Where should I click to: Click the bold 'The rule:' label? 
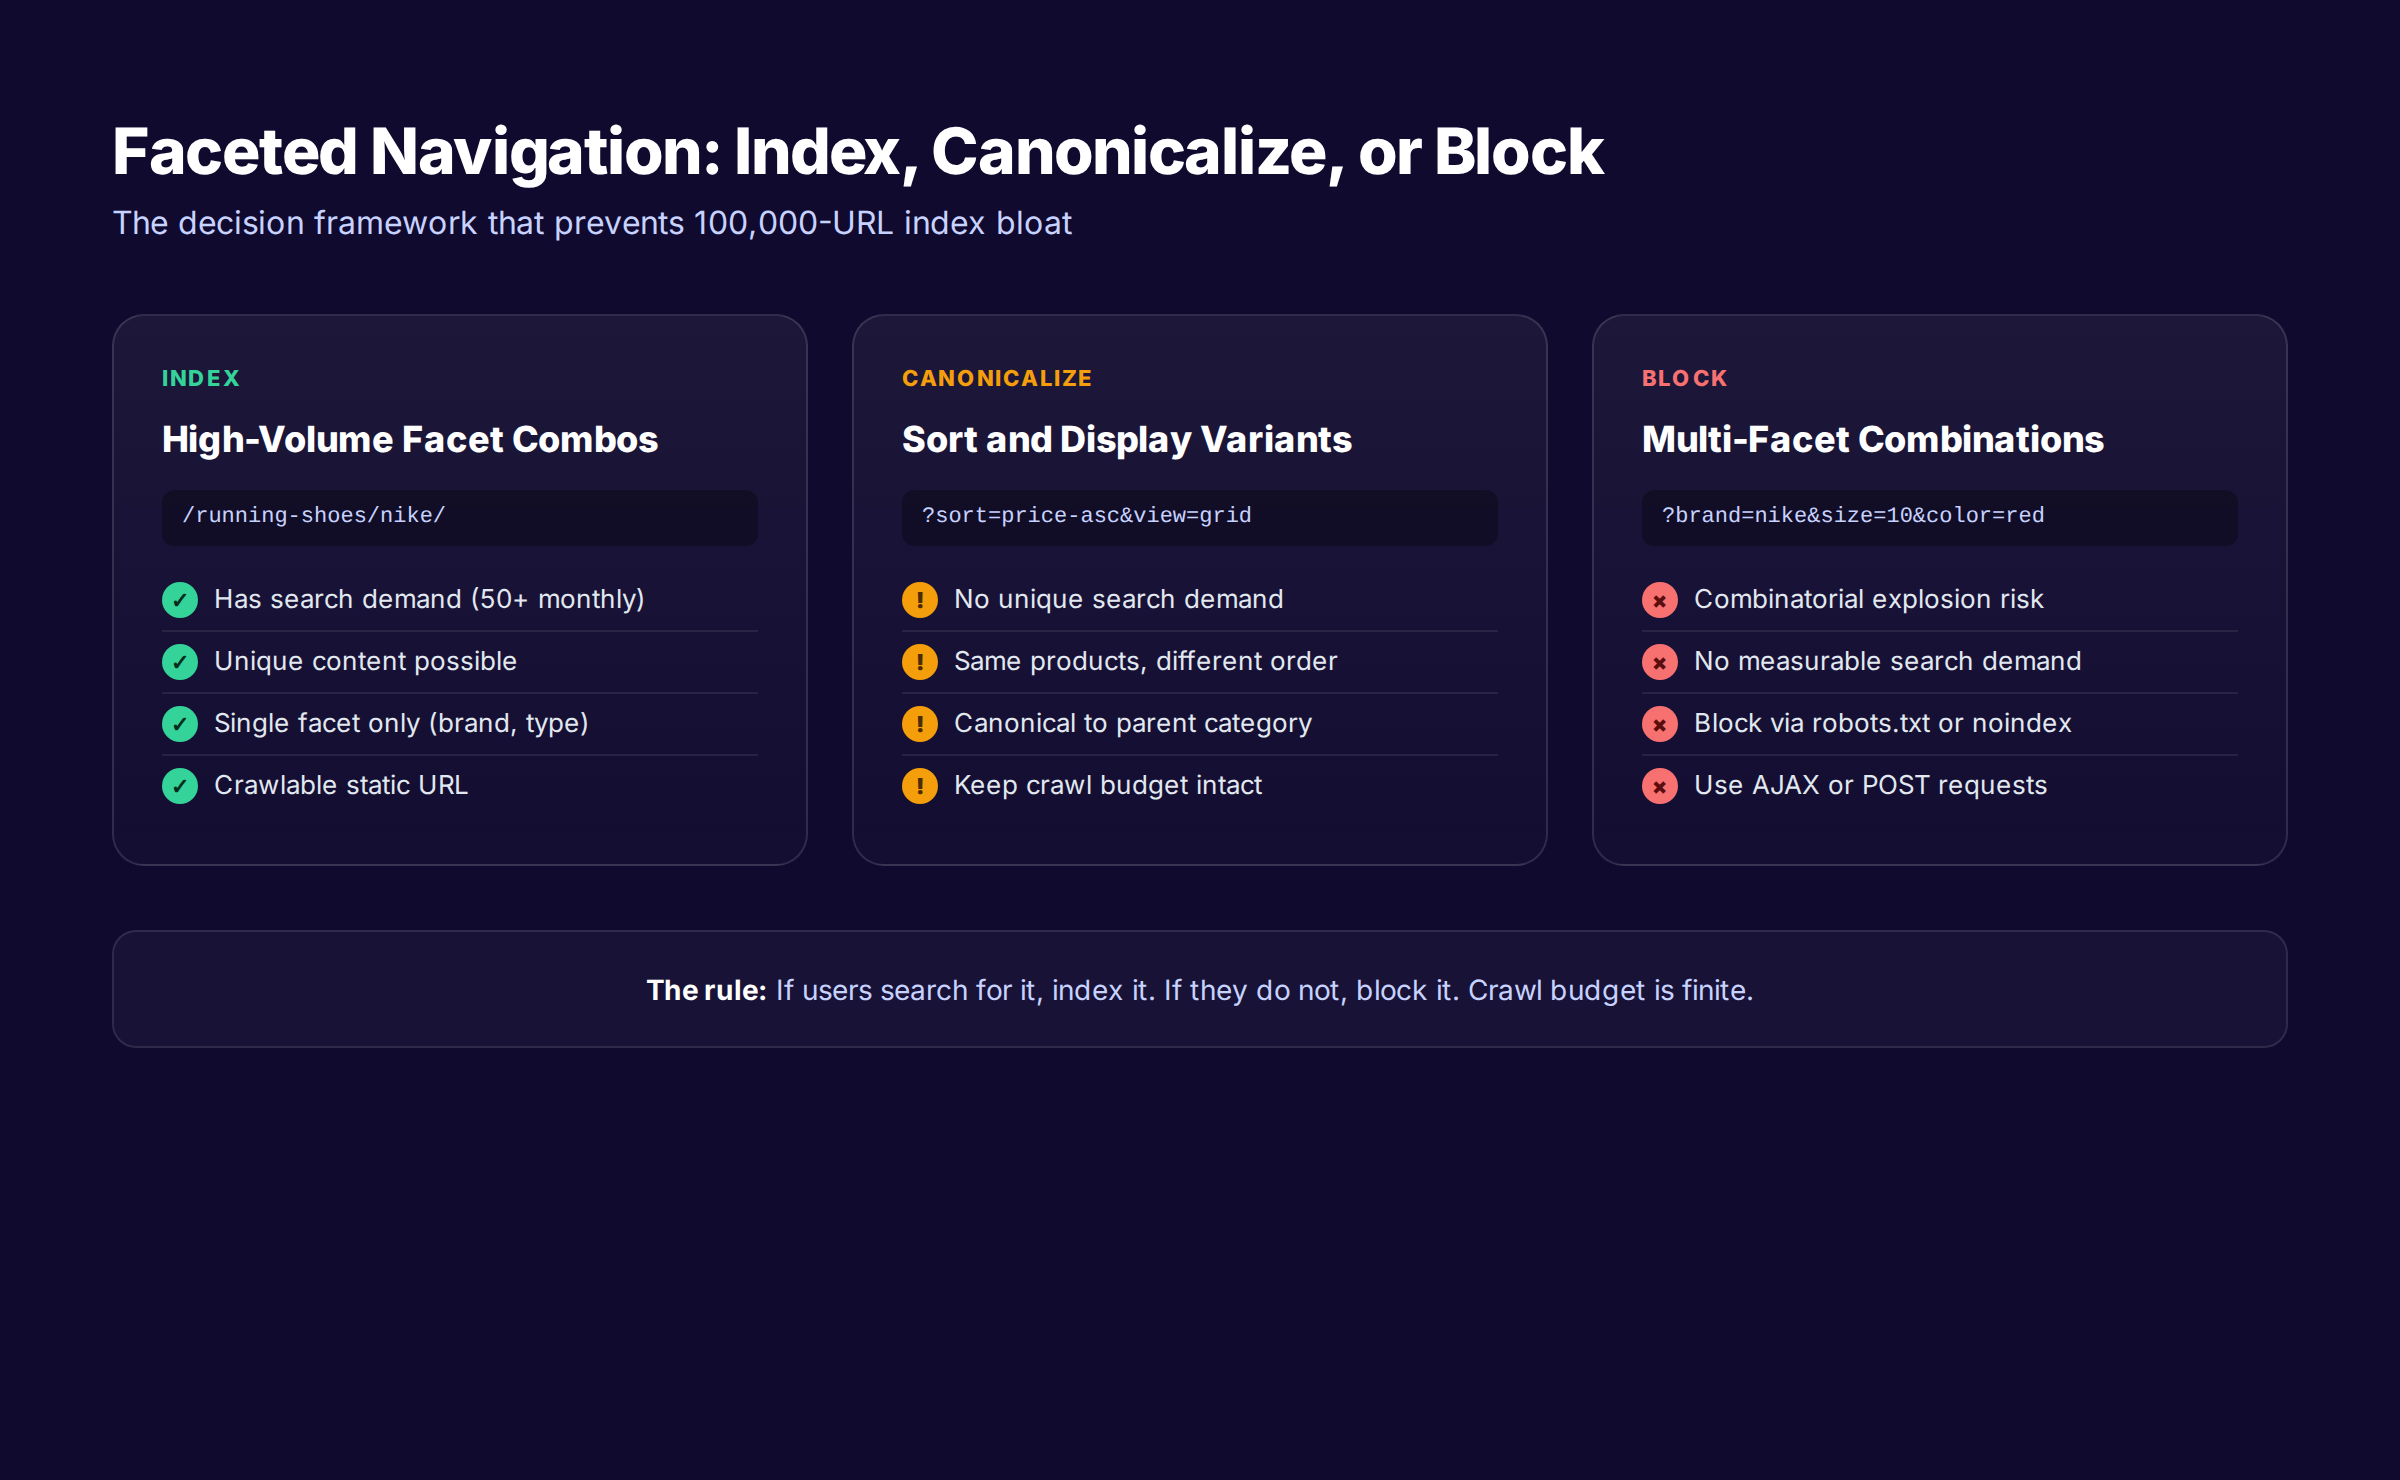(706, 990)
